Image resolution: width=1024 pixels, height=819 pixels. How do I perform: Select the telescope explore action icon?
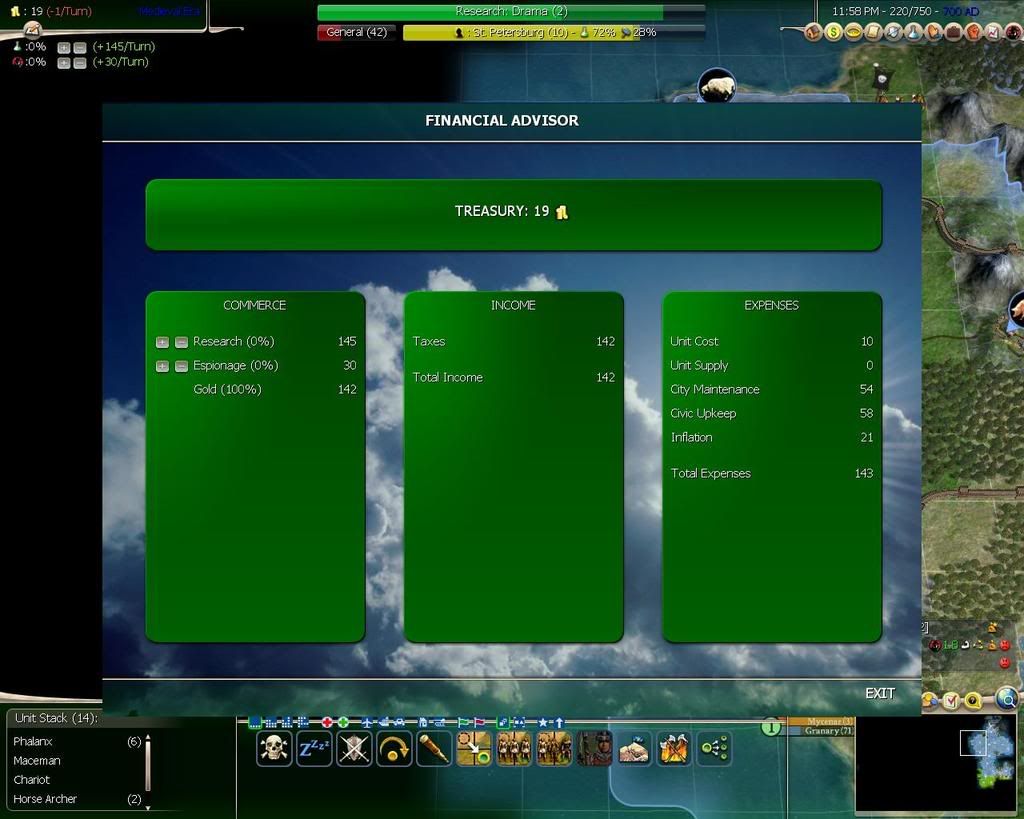pos(434,749)
